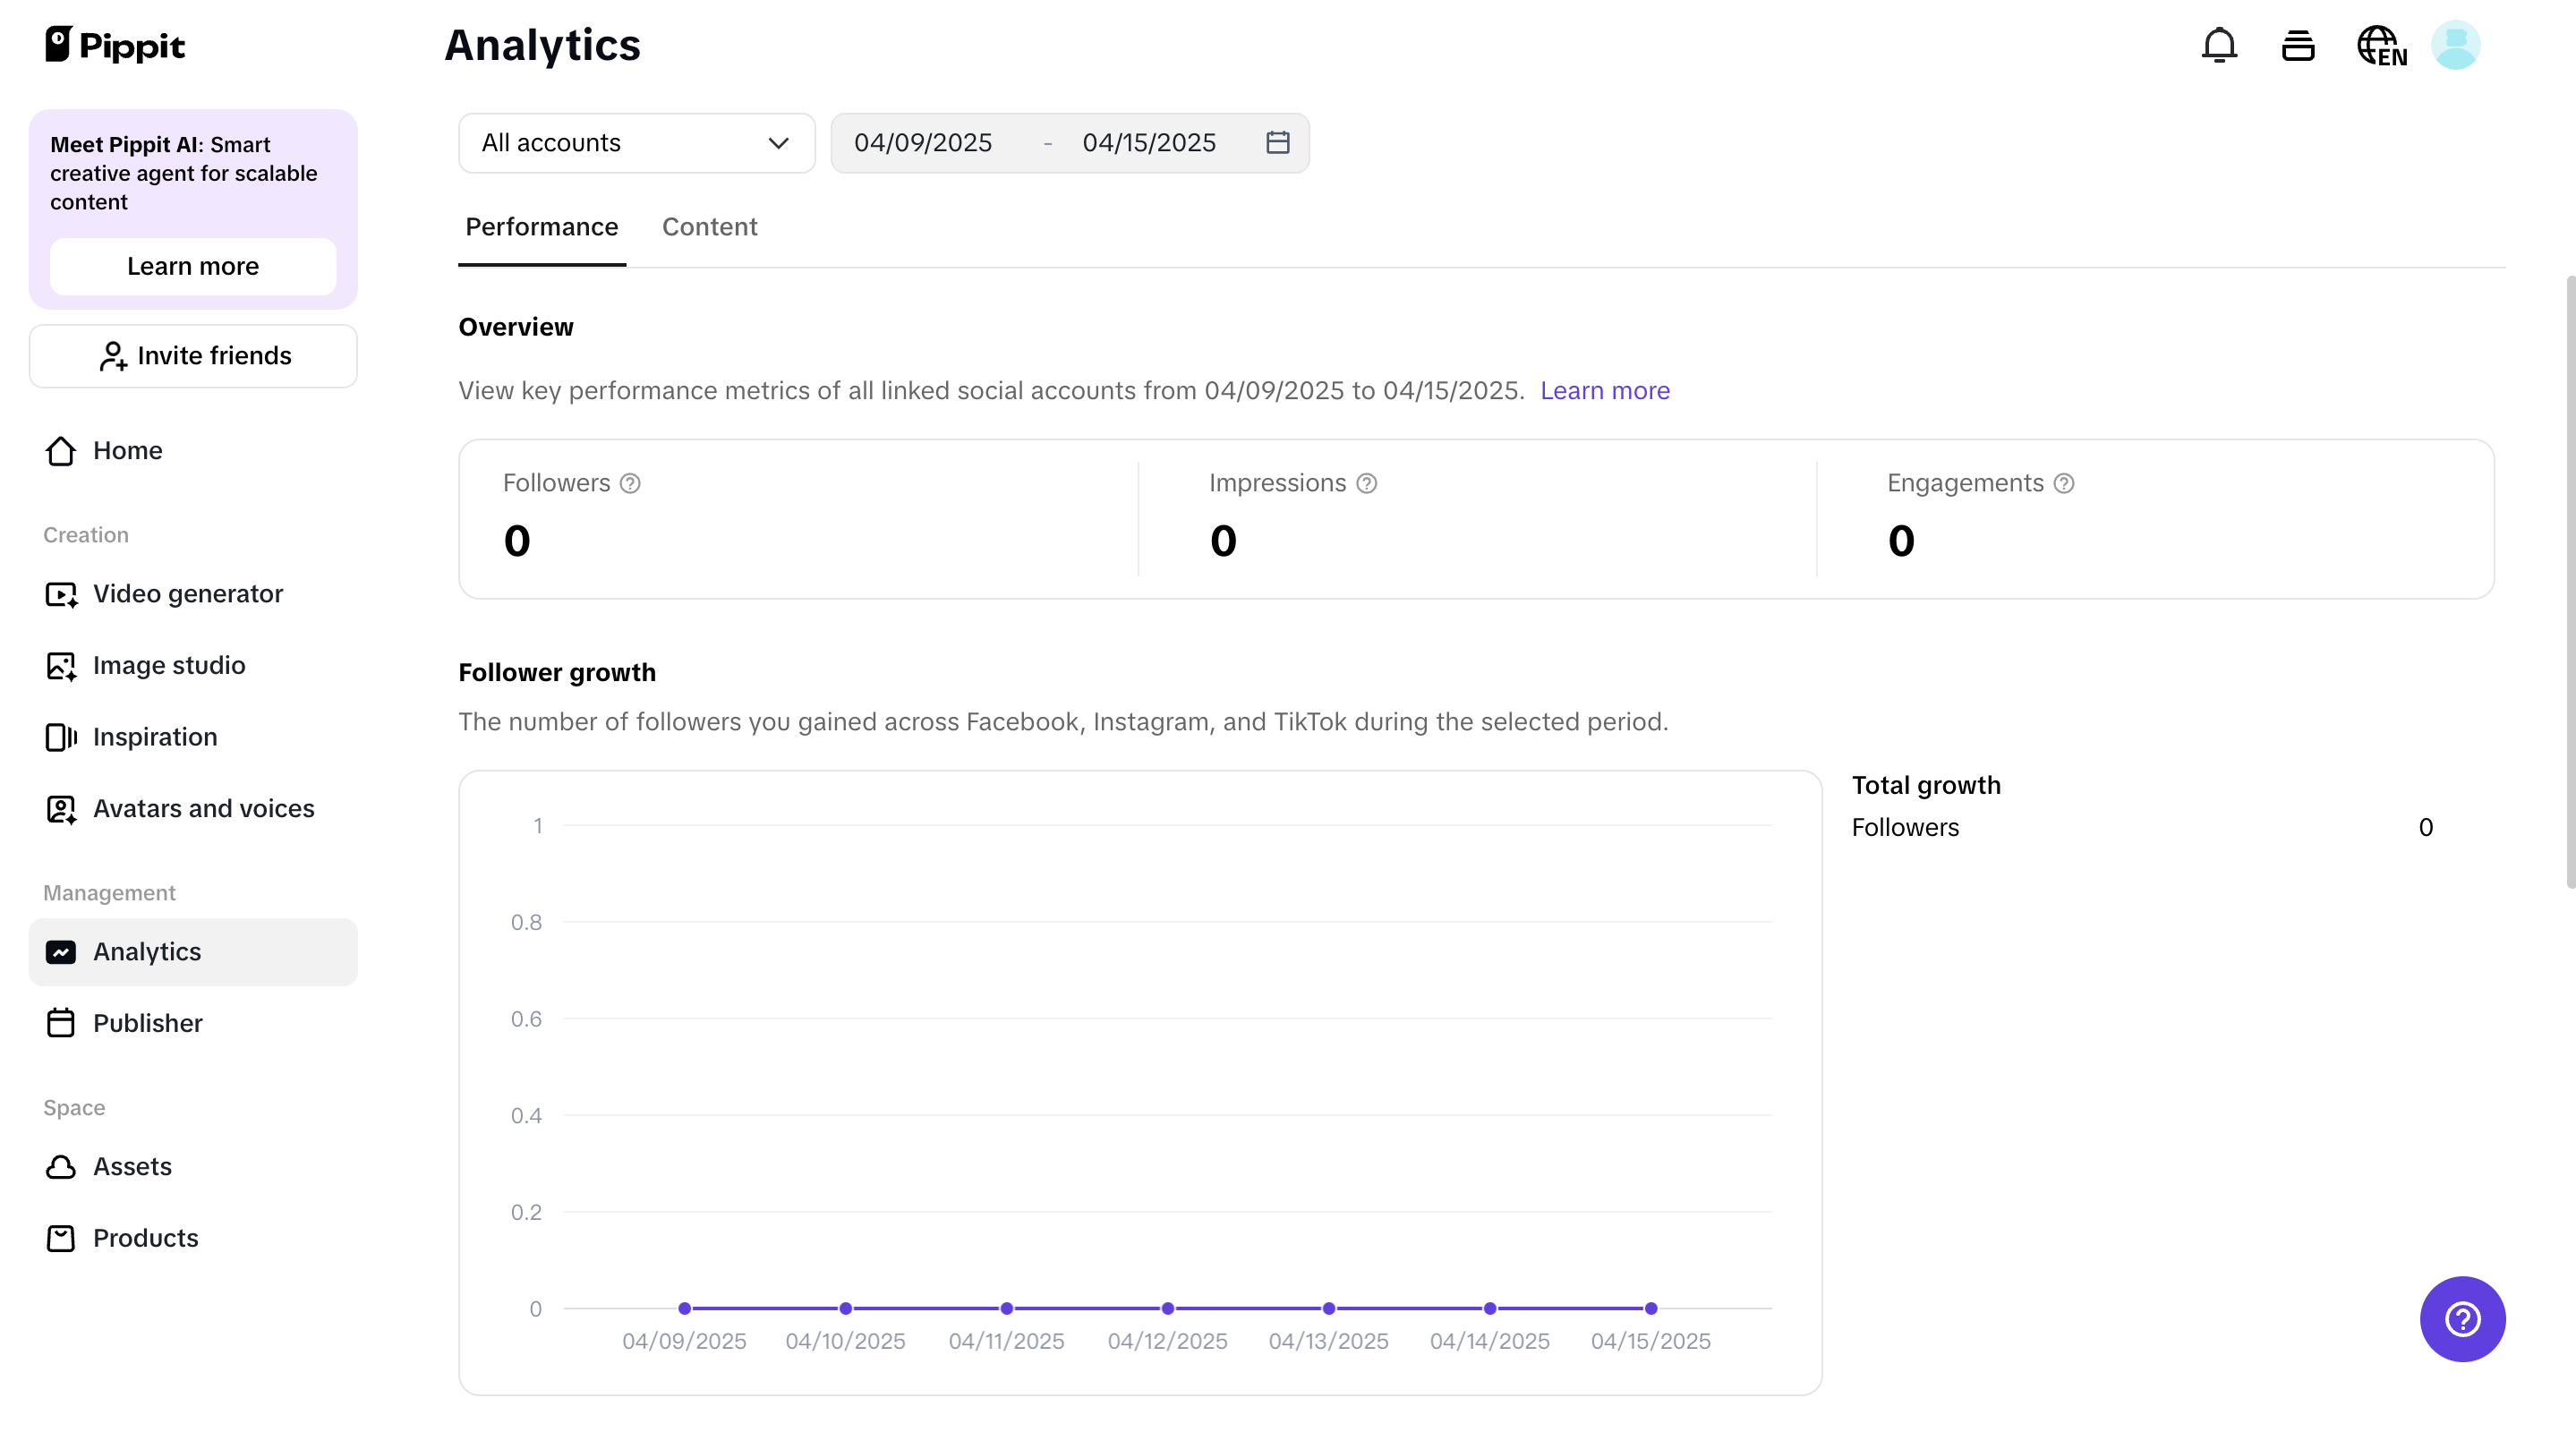Open the language selector showing EN
This screenshot has height=1432, width=2576.
coord(2382,45)
